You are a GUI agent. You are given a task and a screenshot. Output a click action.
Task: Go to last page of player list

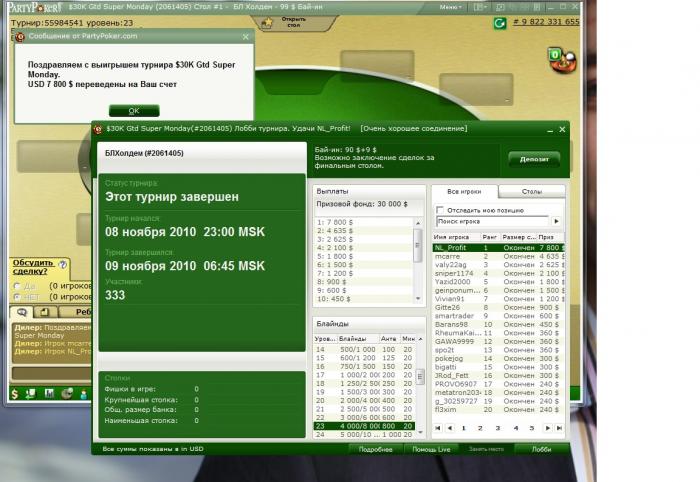559,428
